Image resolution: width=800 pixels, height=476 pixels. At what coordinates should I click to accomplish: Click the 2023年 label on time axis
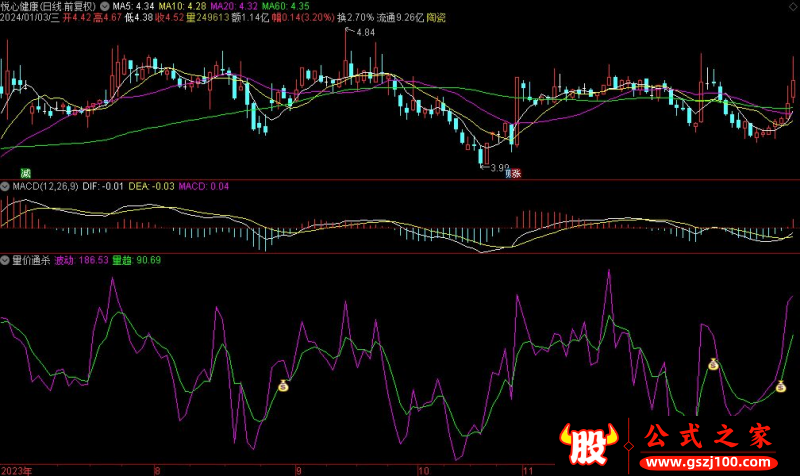point(17,469)
